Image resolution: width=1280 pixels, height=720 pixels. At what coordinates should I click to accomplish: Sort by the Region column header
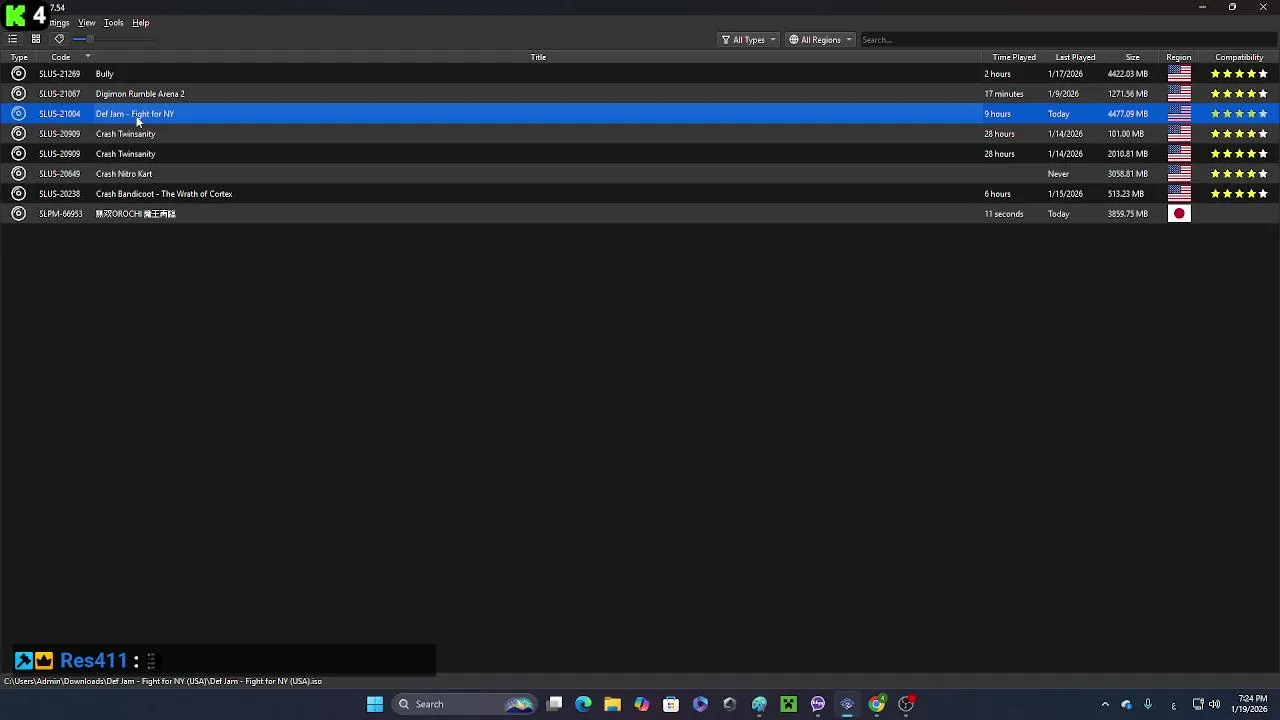[x=1178, y=57]
